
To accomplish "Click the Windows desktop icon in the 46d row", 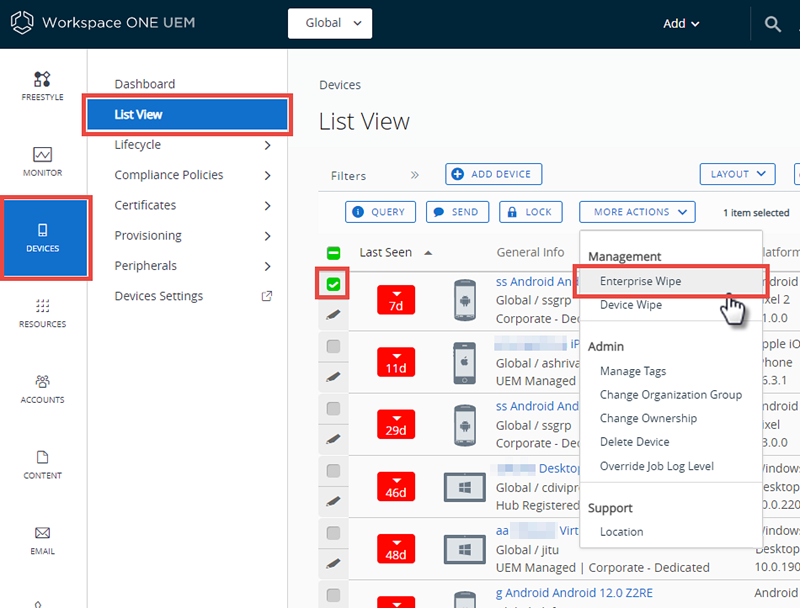I will 465,488.
